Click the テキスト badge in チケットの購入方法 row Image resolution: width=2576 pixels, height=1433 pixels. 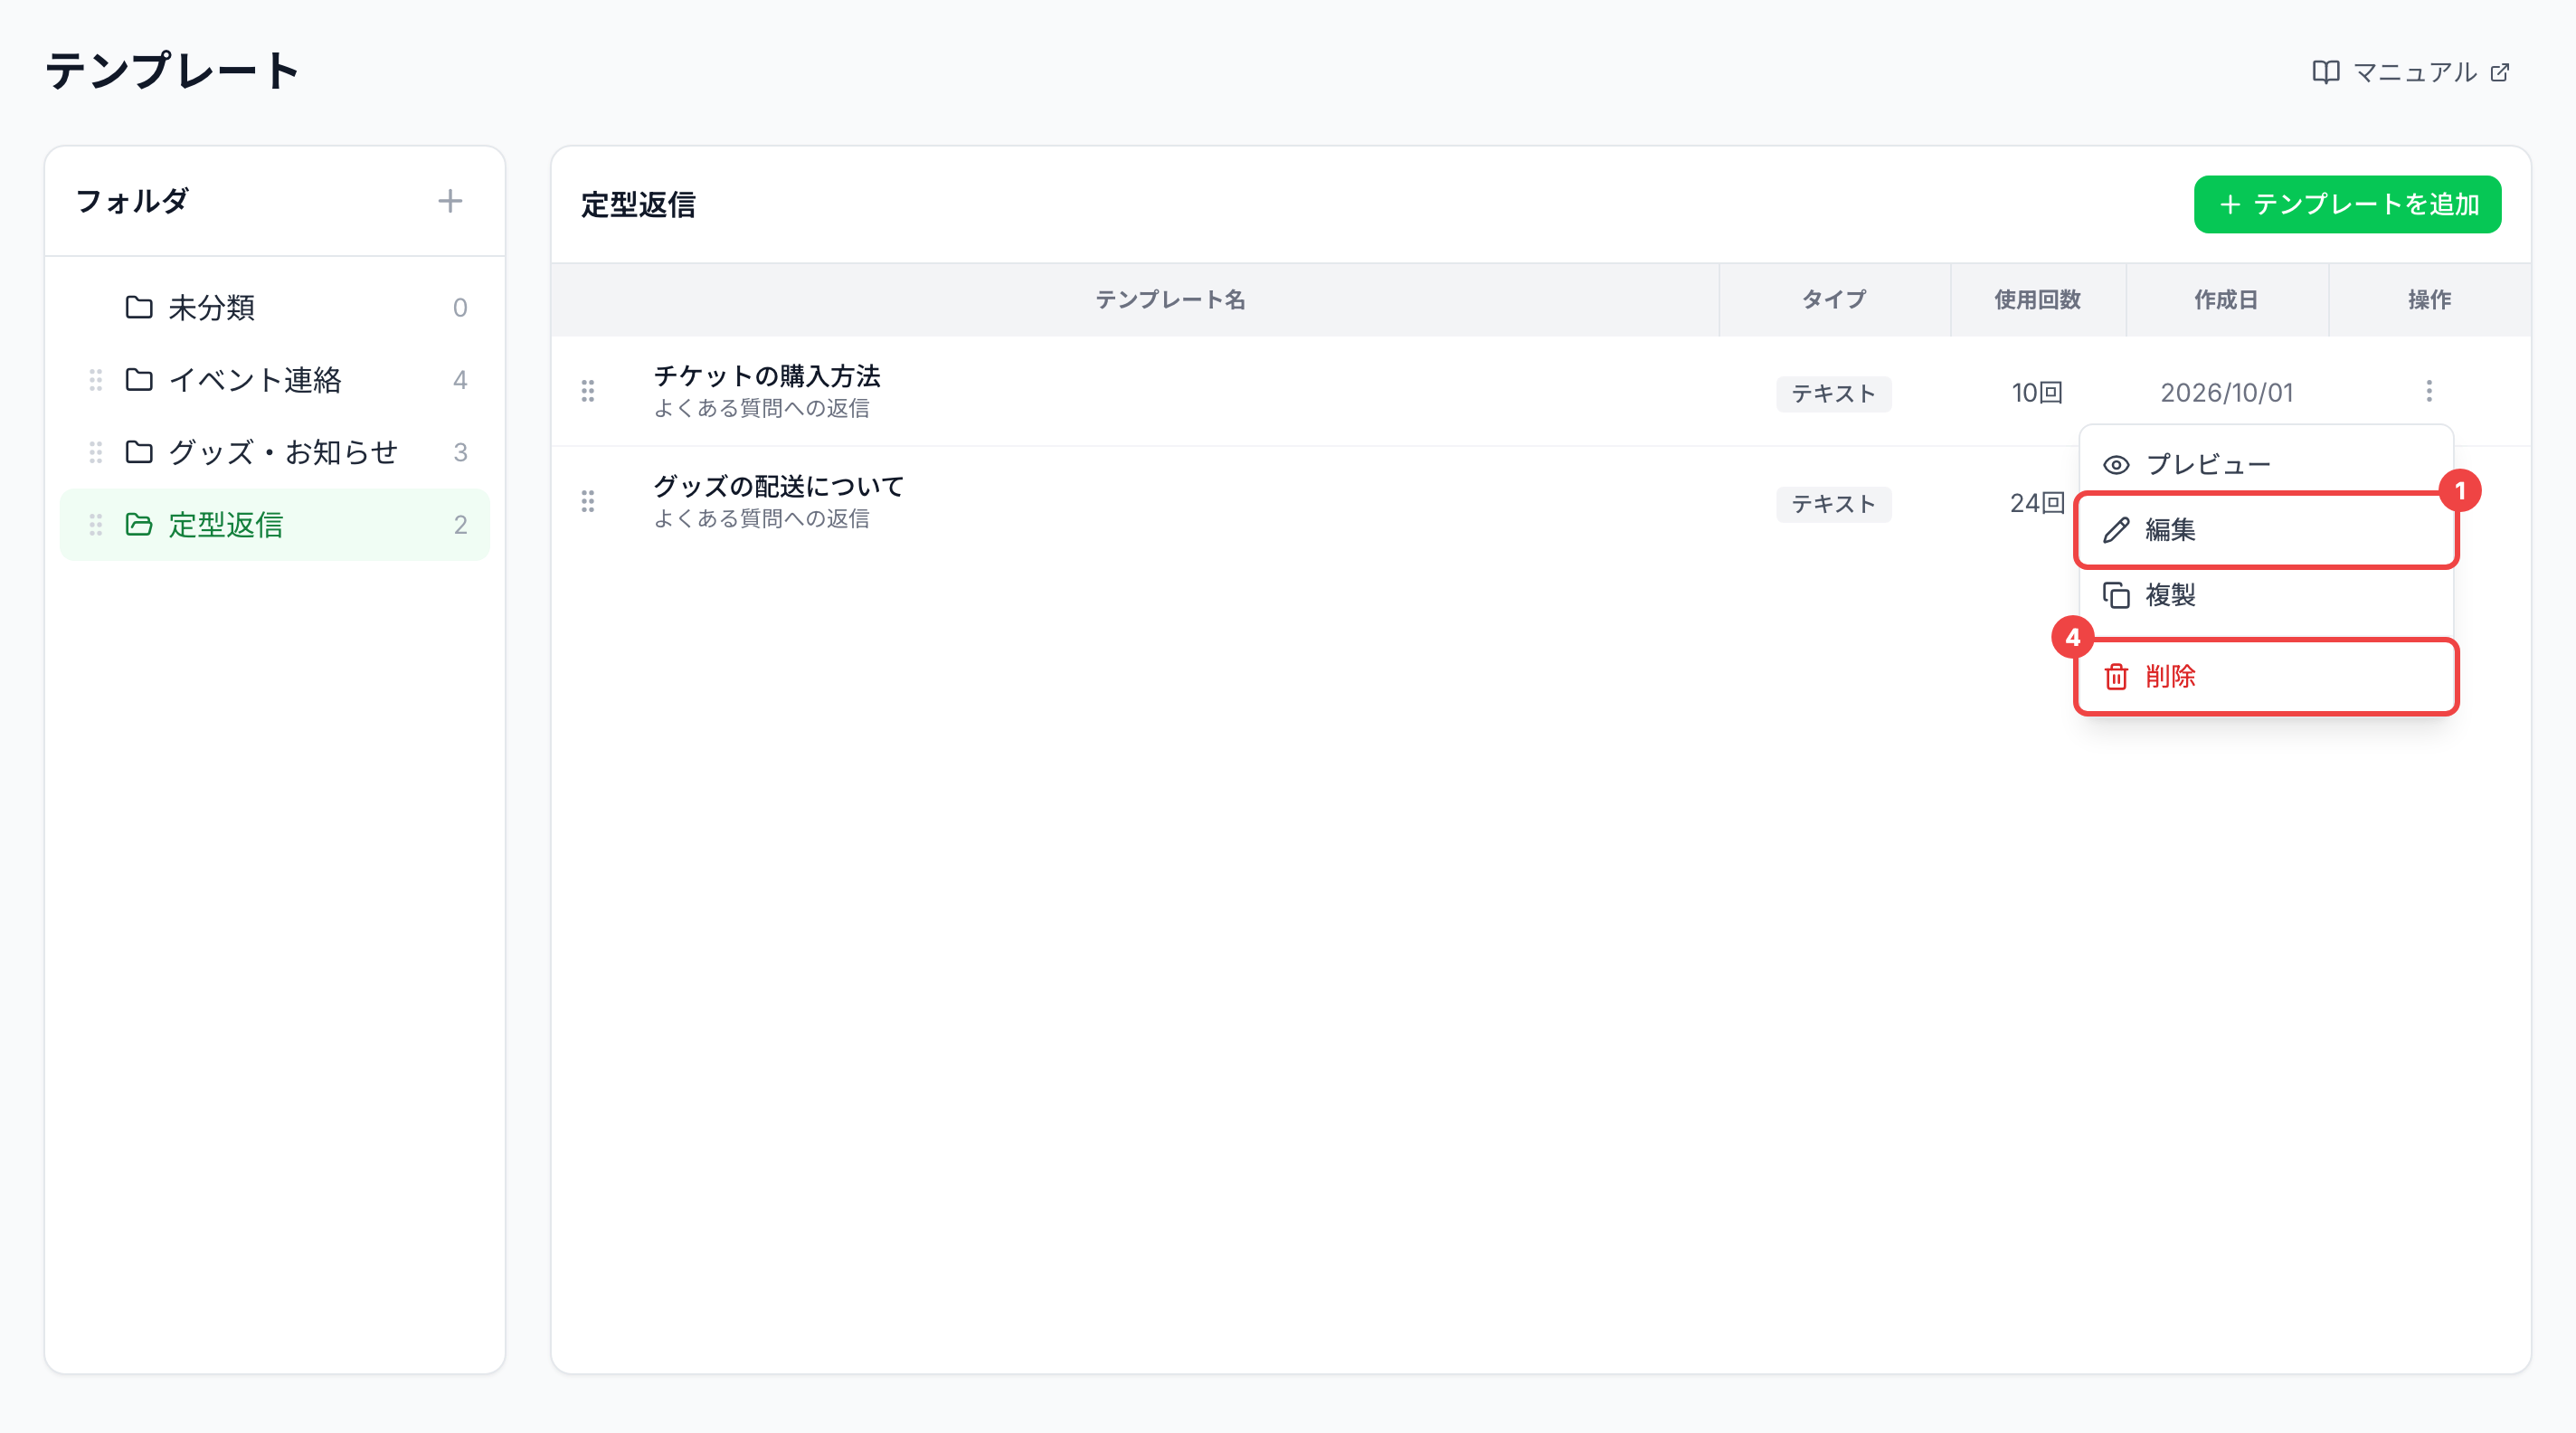pyautogui.click(x=1833, y=394)
